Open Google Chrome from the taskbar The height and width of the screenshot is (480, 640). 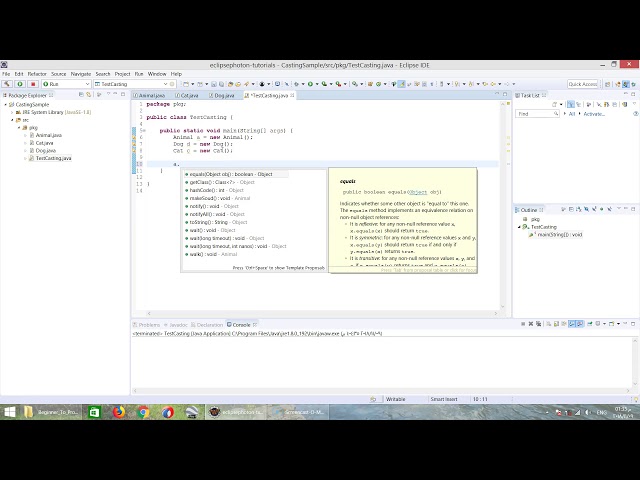[143, 412]
